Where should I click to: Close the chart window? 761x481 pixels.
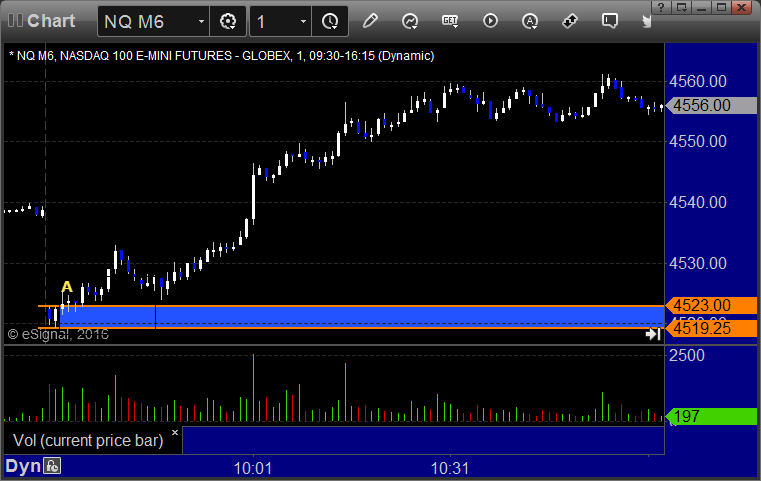click(x=742, y=7)
